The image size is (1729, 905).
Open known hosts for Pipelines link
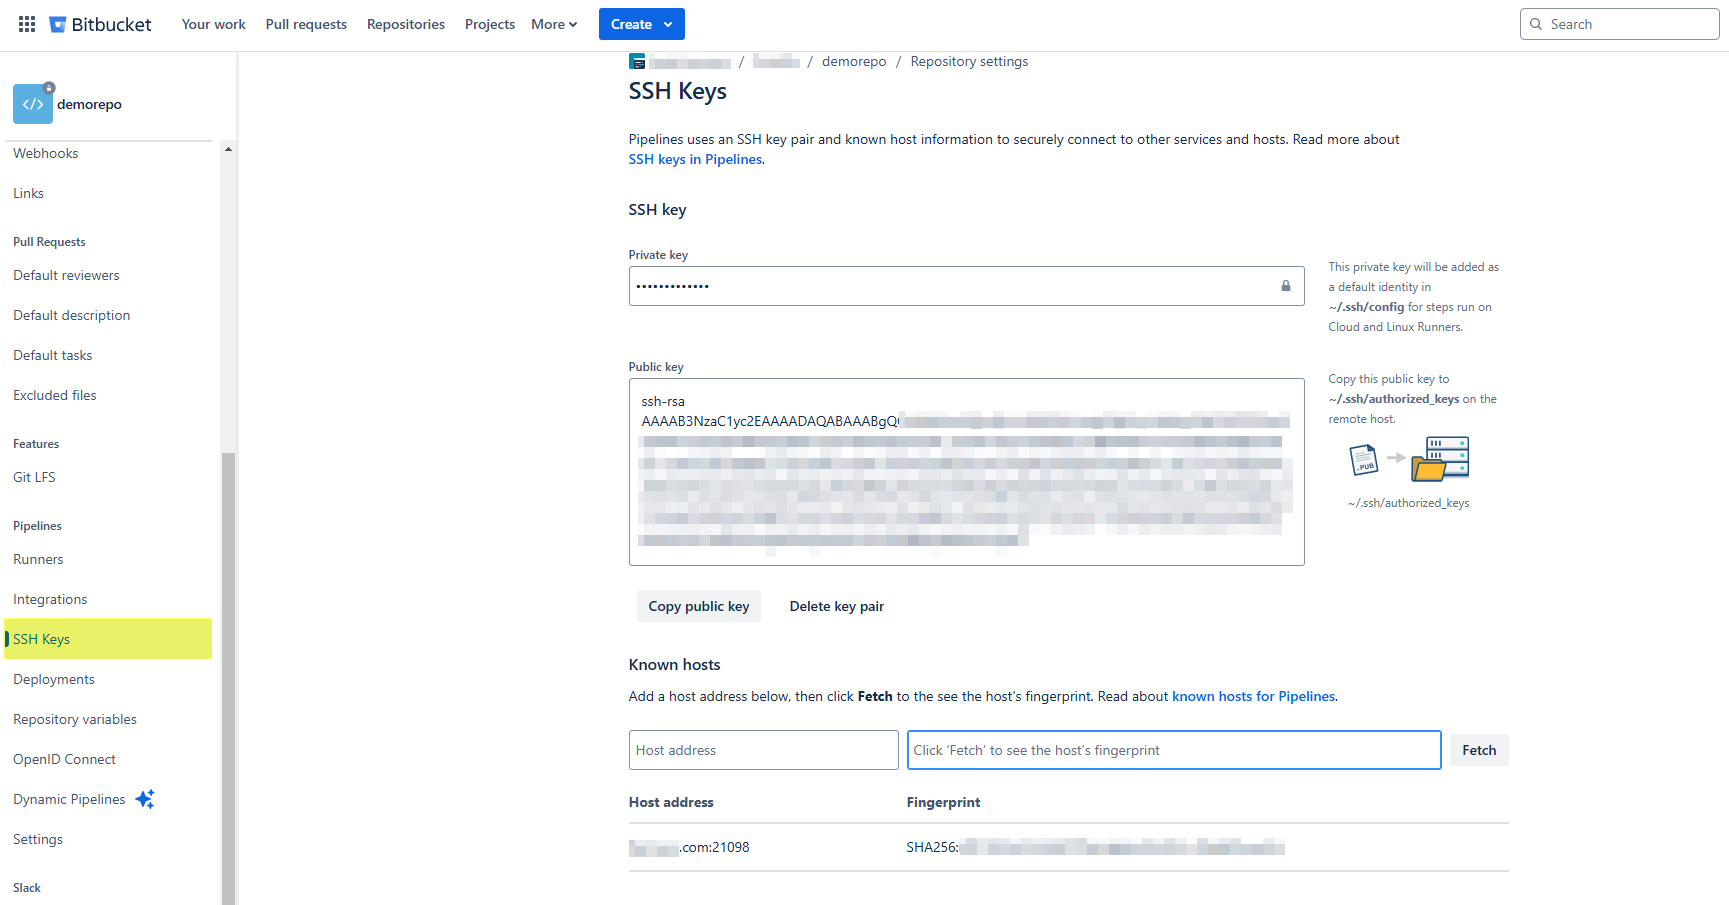(1254, 696)
